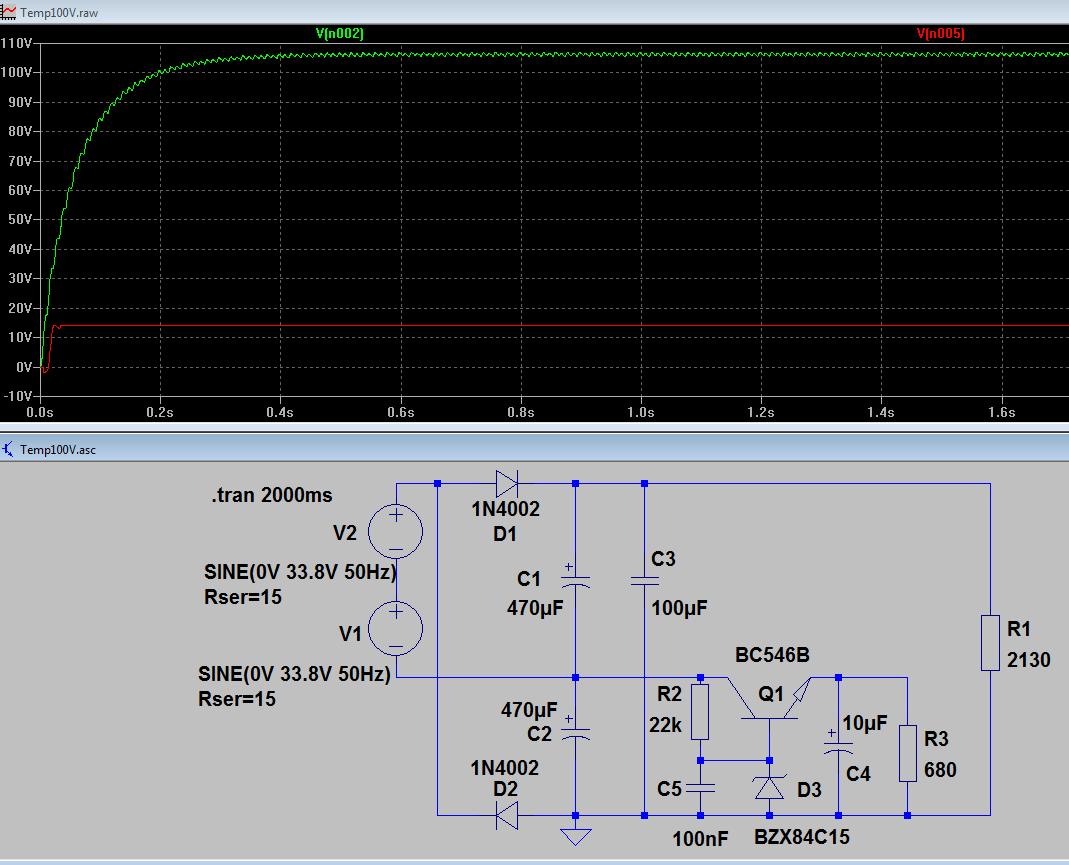This screenshot has width=1069, height=865.
Task: Click the Q1 reference label
Action: [x=771, y=694]
